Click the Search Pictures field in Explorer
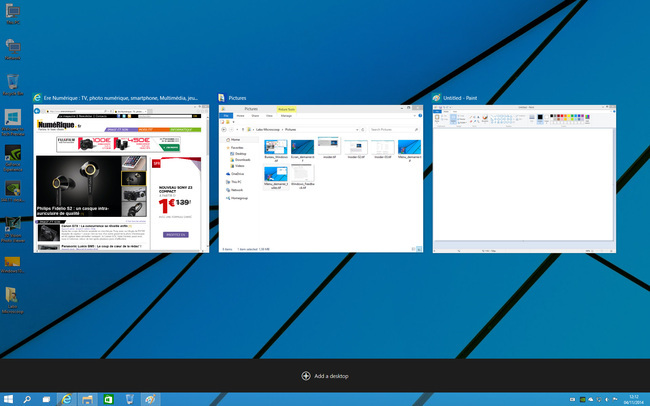This screenshot has width=650, height=406. (x=394, y=130)
